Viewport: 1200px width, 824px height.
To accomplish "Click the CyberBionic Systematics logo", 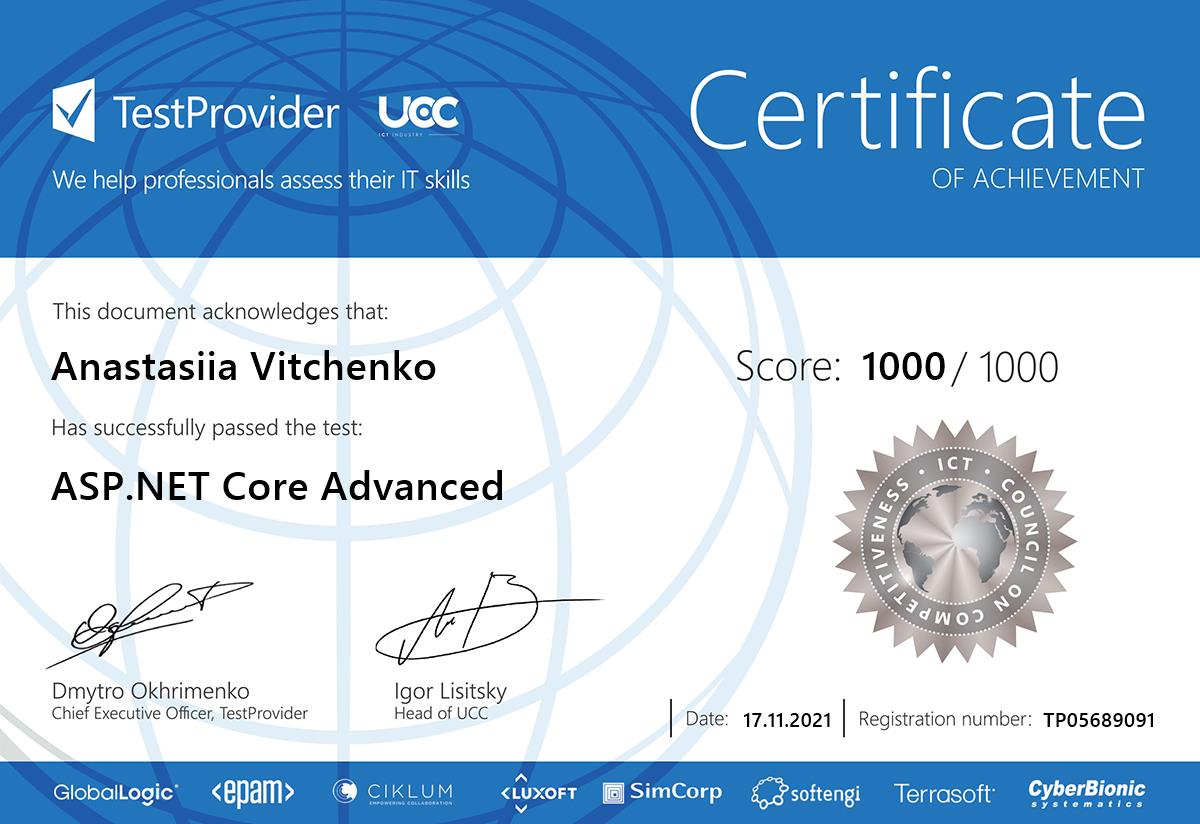I will (1087, 792).
